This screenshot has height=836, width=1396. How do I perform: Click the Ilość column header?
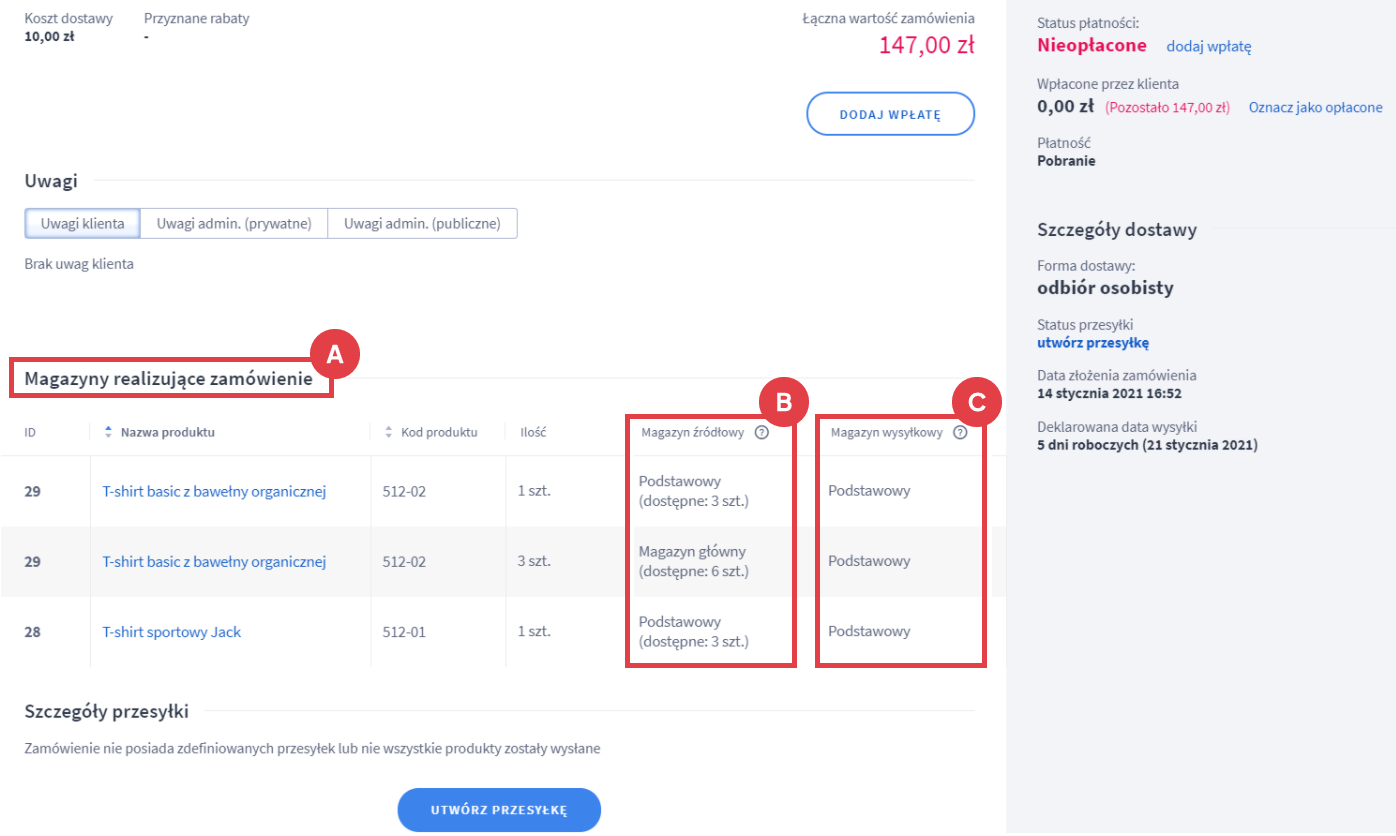[533, 431]
